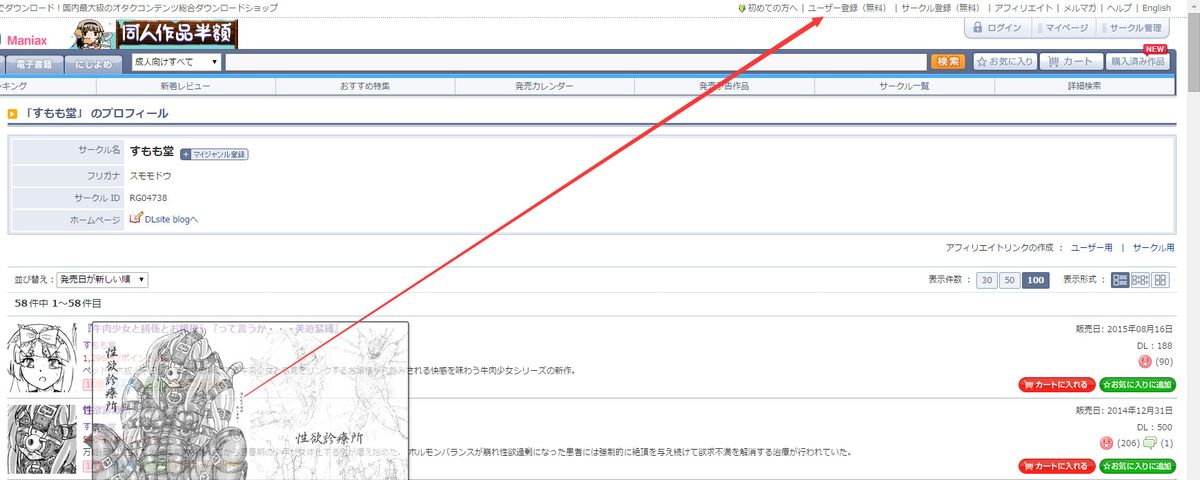This screenshot has height=480, width=1200.
Task: Open the green comment icon next to (1)
Action: pos(1150,443)
